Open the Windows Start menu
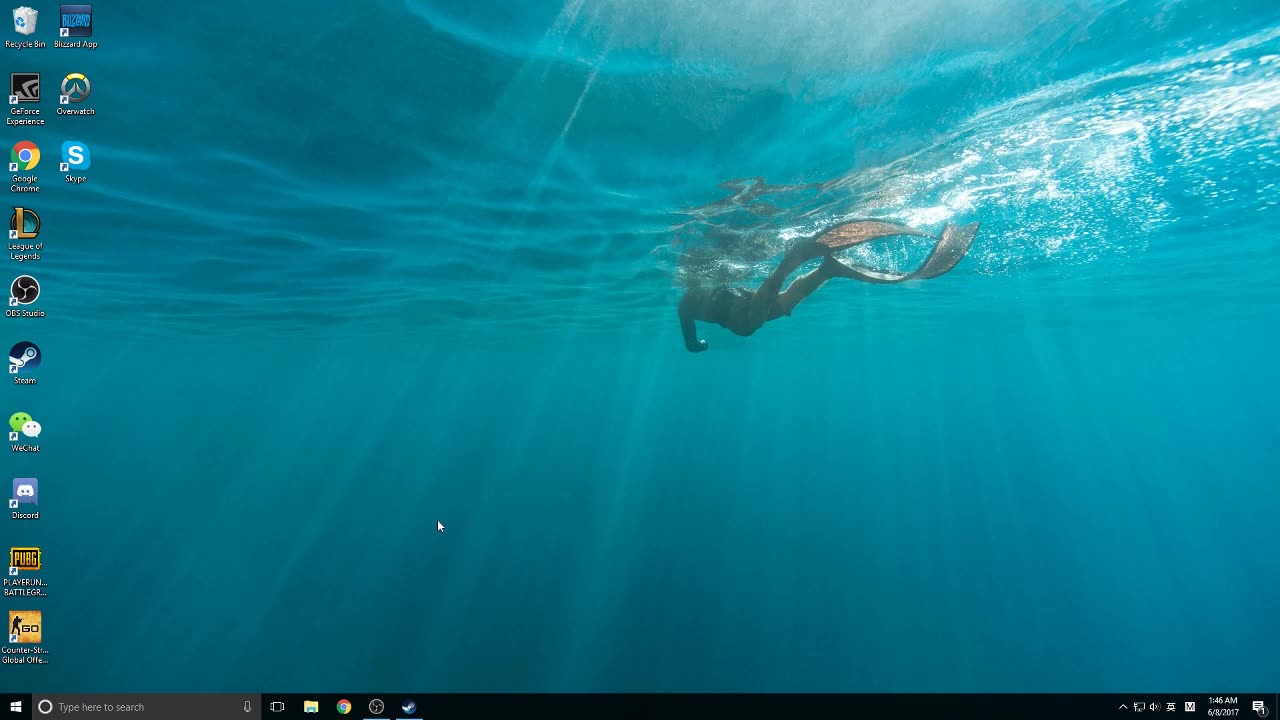Viewport: 1280px width, 720px height. (16, 707)
